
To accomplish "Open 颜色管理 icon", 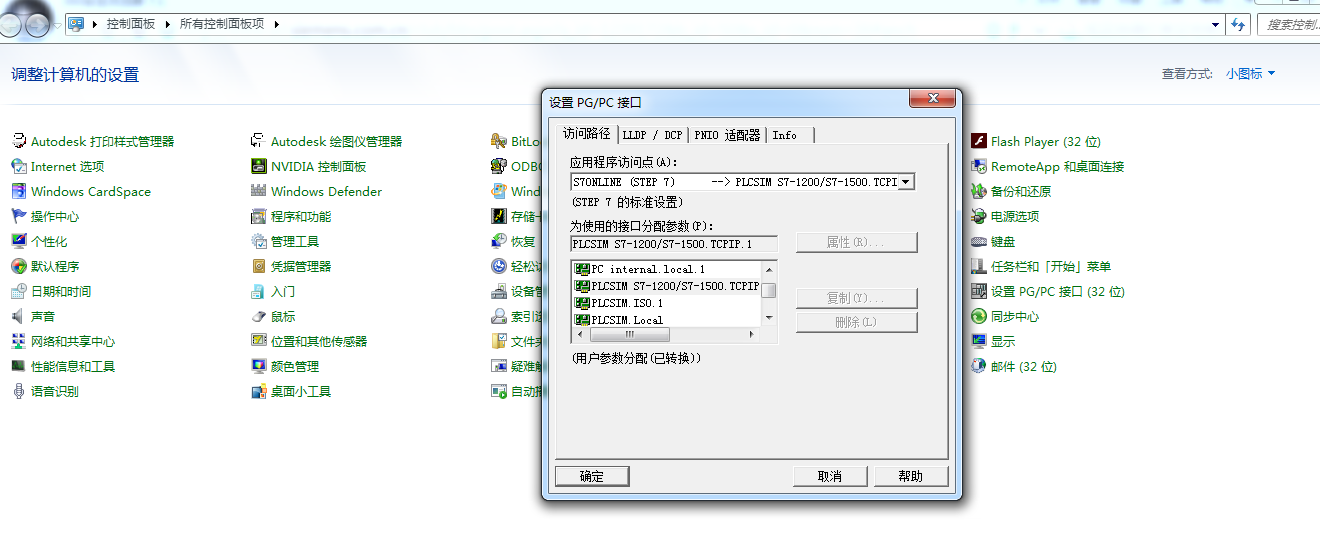I will tap(259, 366).
